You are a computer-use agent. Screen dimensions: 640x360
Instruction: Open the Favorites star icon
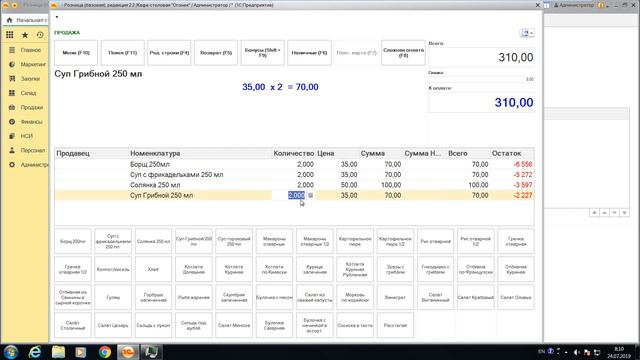pos(25,35)
